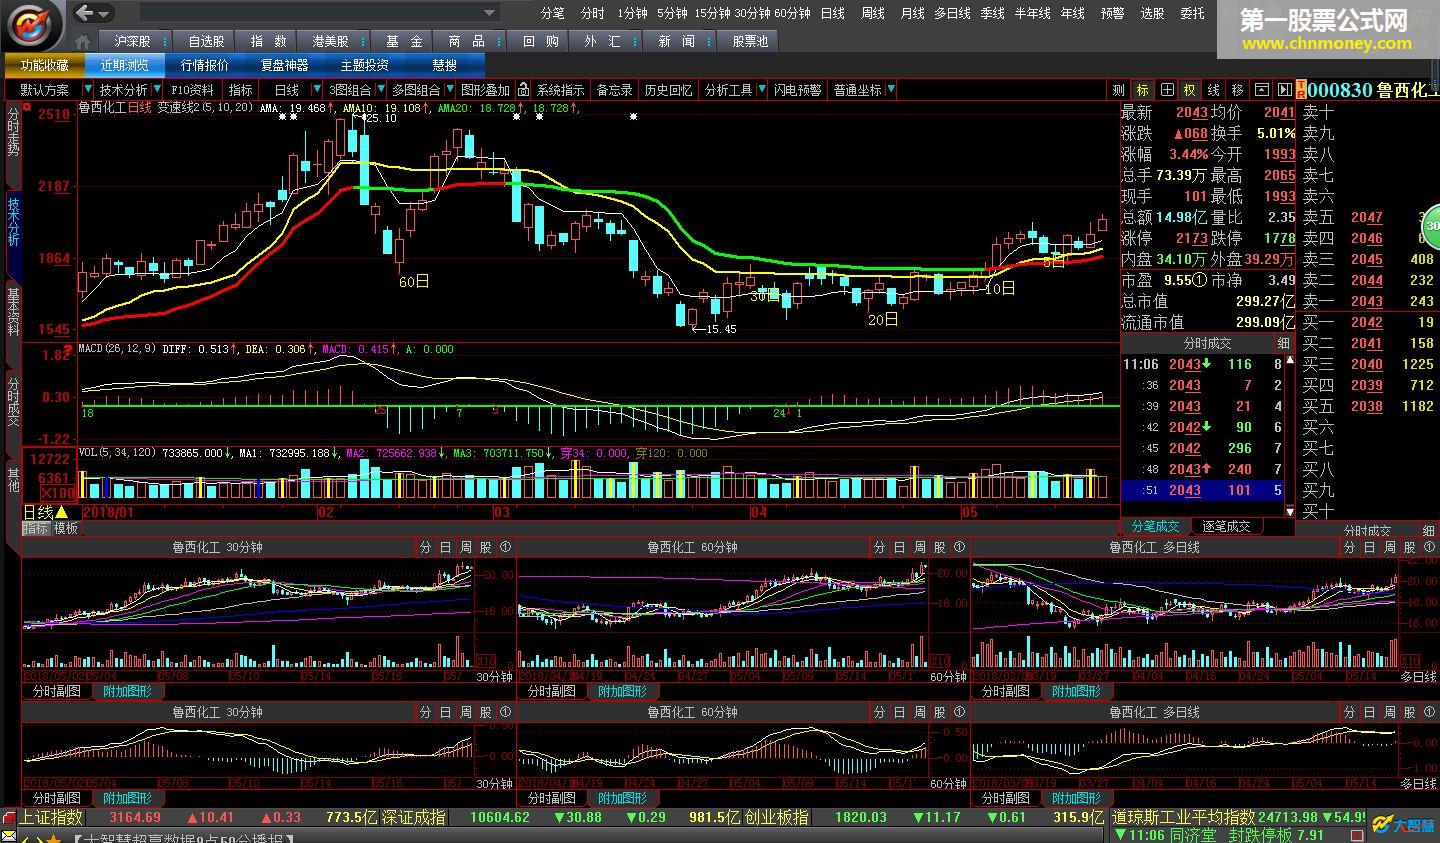Image resolution: width=1440 pixels, height=843 pixels.
Task: Select 分时副图 tab under top 60分钟 chart
Action: (x=552, y=691)
